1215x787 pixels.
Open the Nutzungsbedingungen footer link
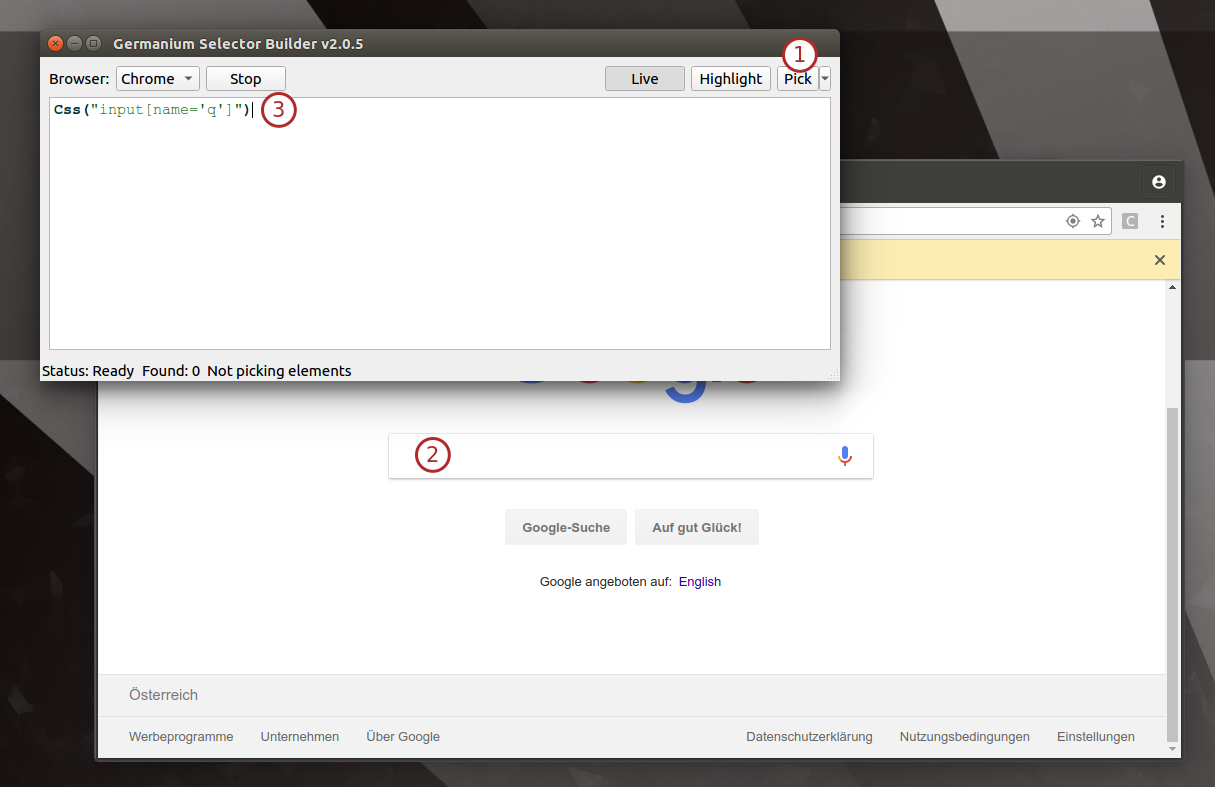[964, 737]
